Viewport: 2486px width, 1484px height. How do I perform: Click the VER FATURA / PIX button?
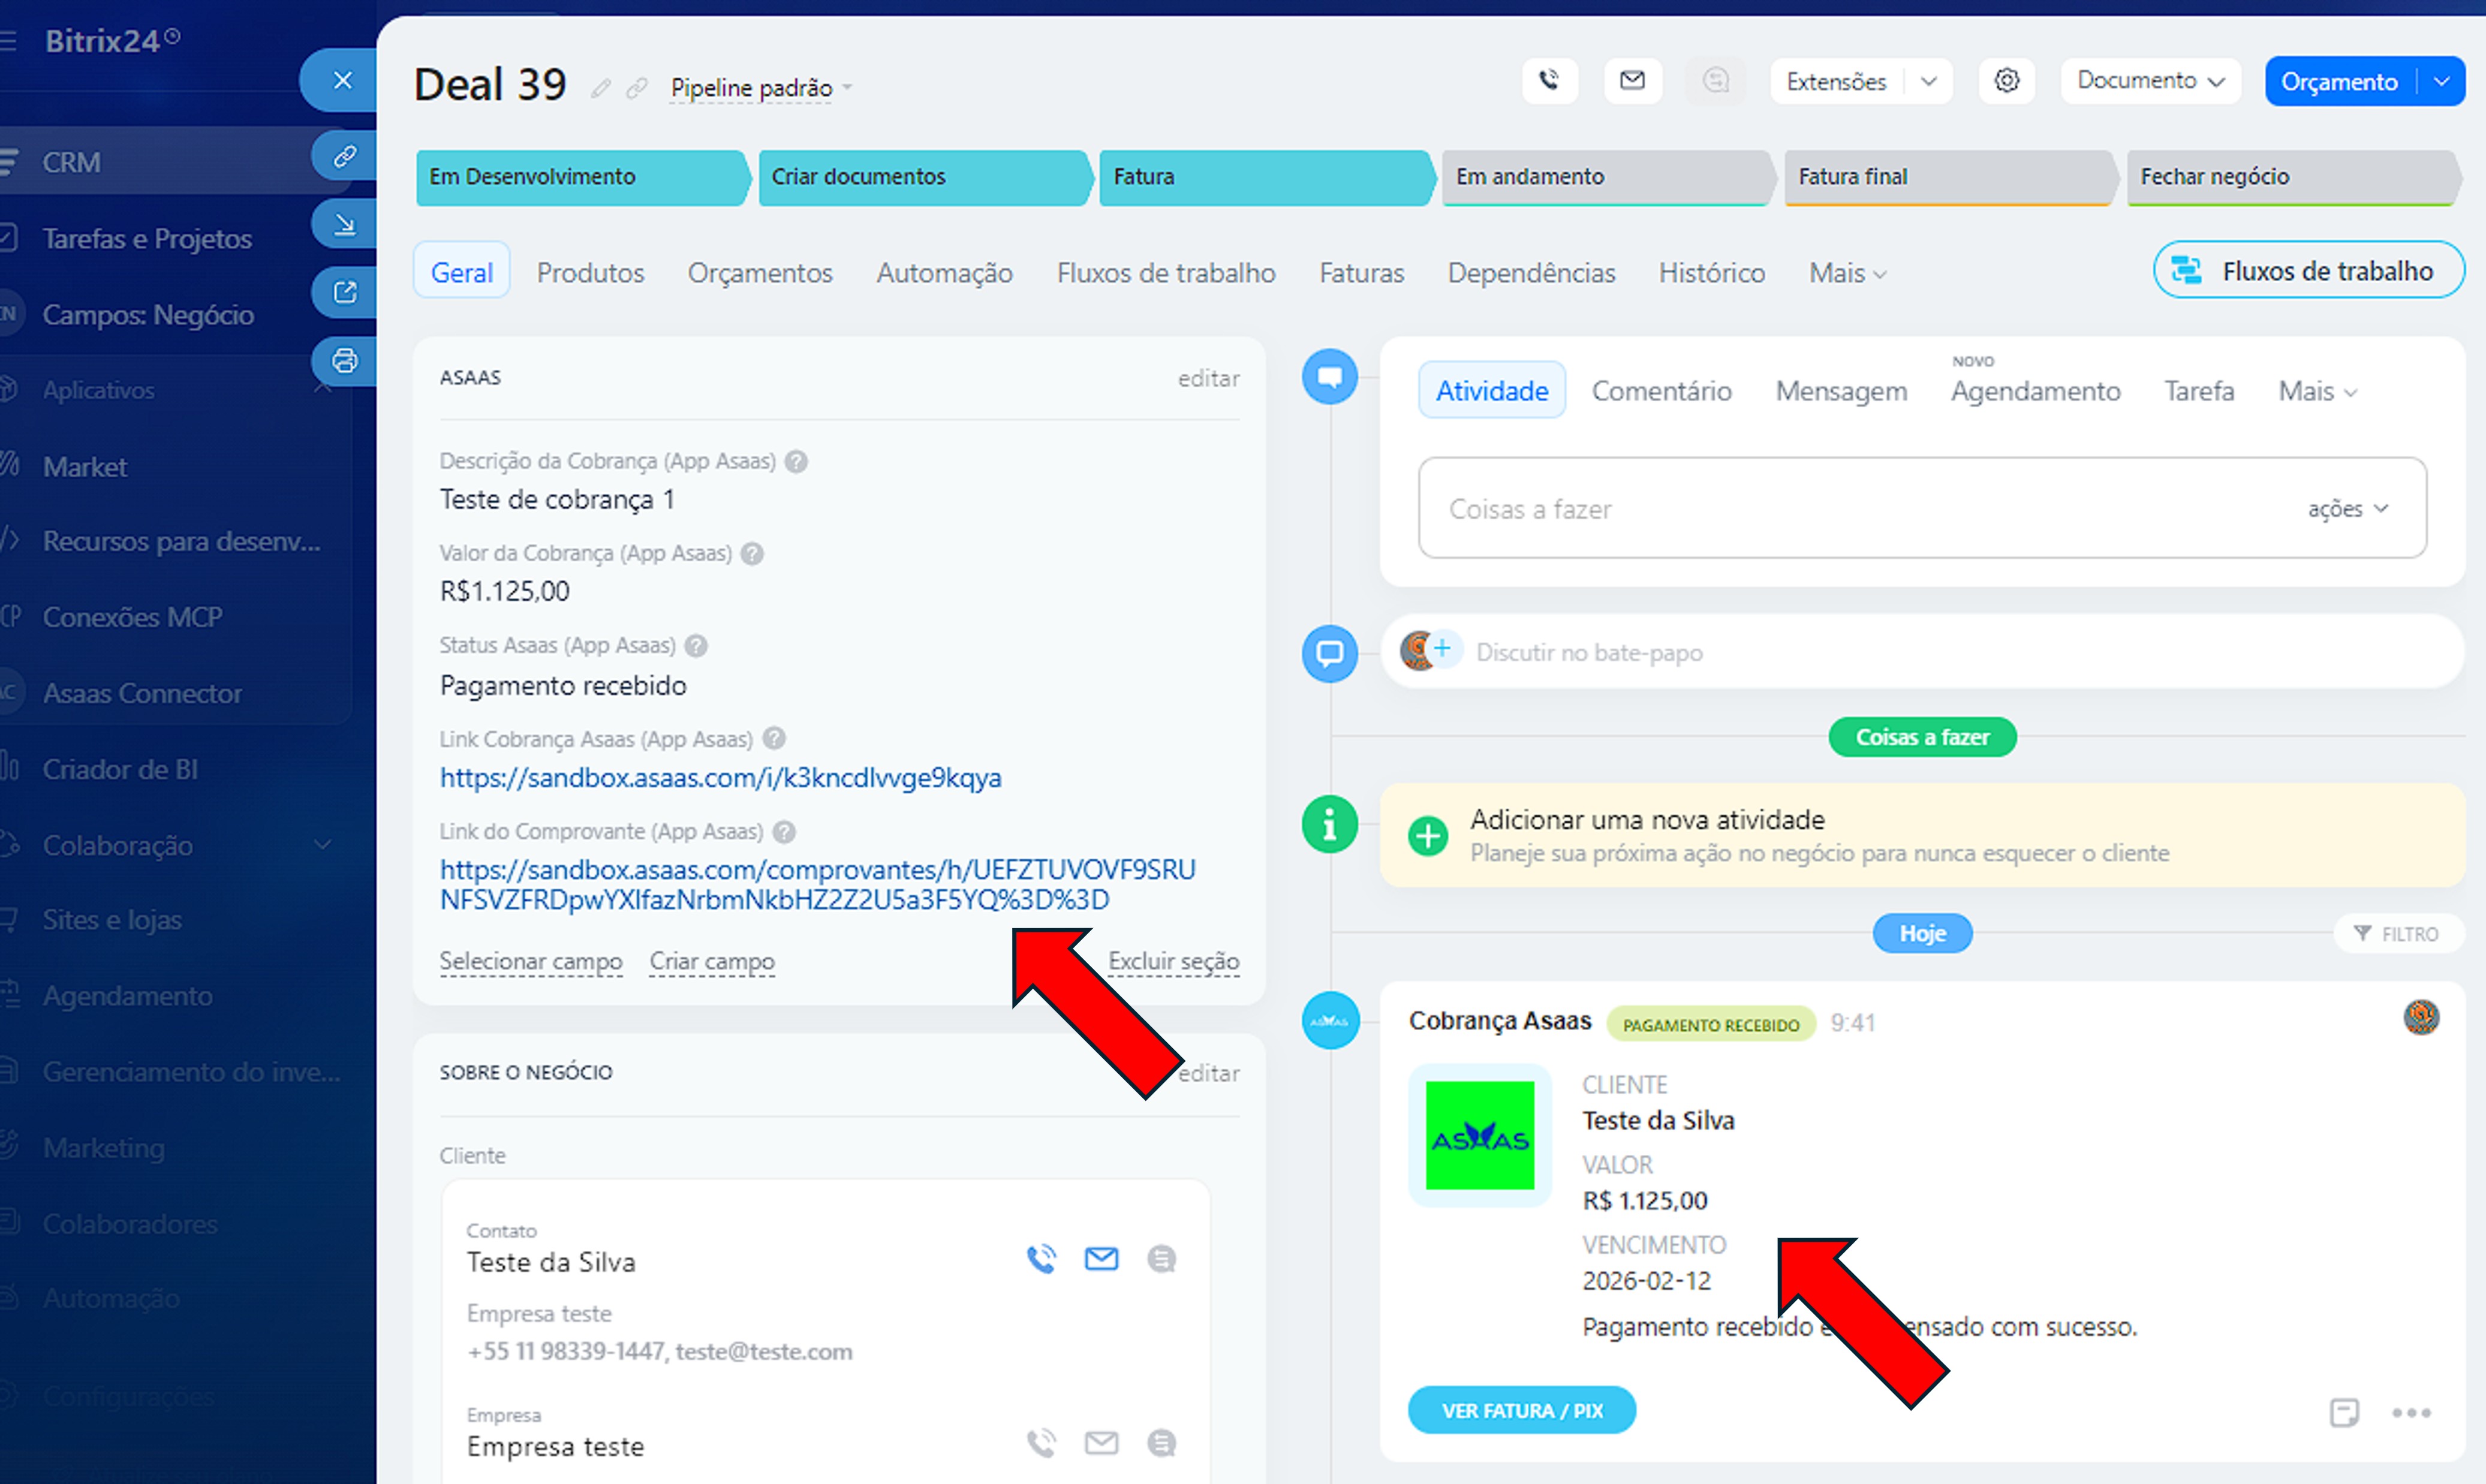point(1521,1410)
